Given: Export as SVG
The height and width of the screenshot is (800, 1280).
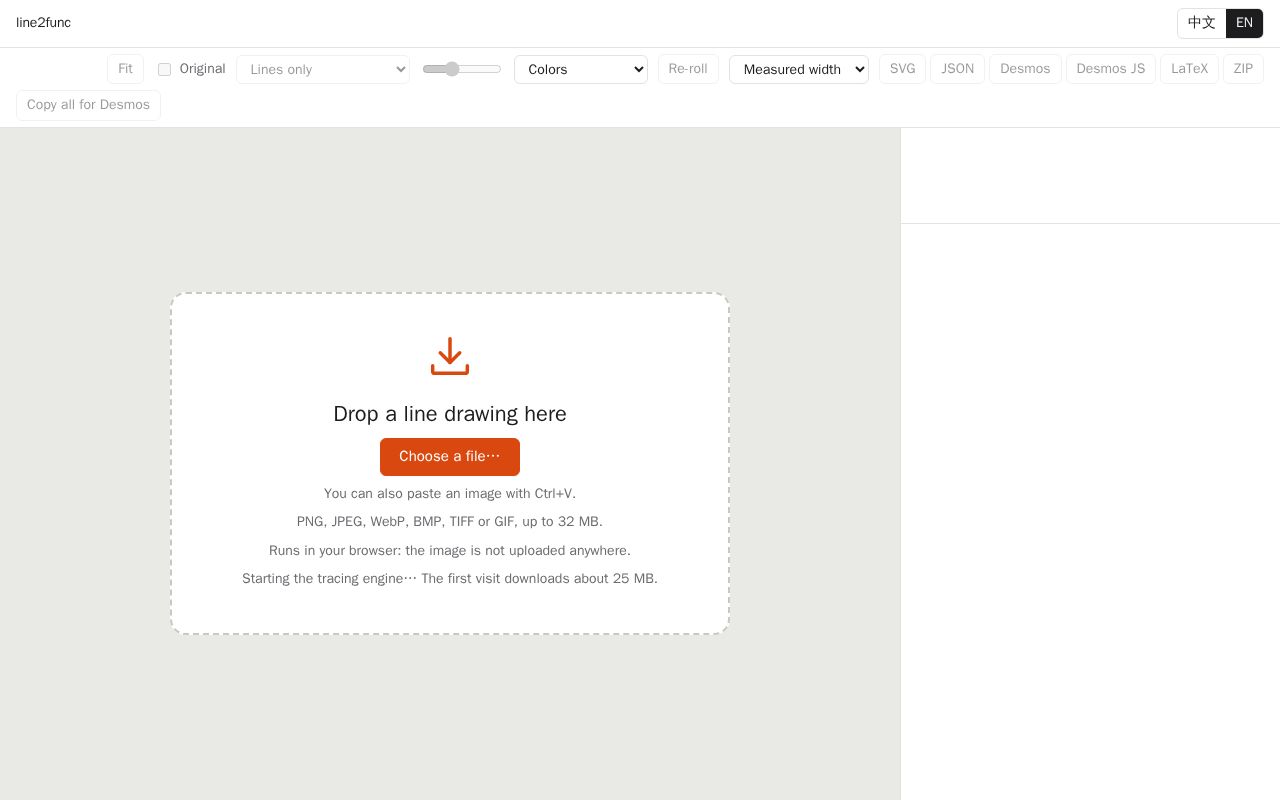Looking at the screenshot, I should pyautogui.click(x=902, y=69).
